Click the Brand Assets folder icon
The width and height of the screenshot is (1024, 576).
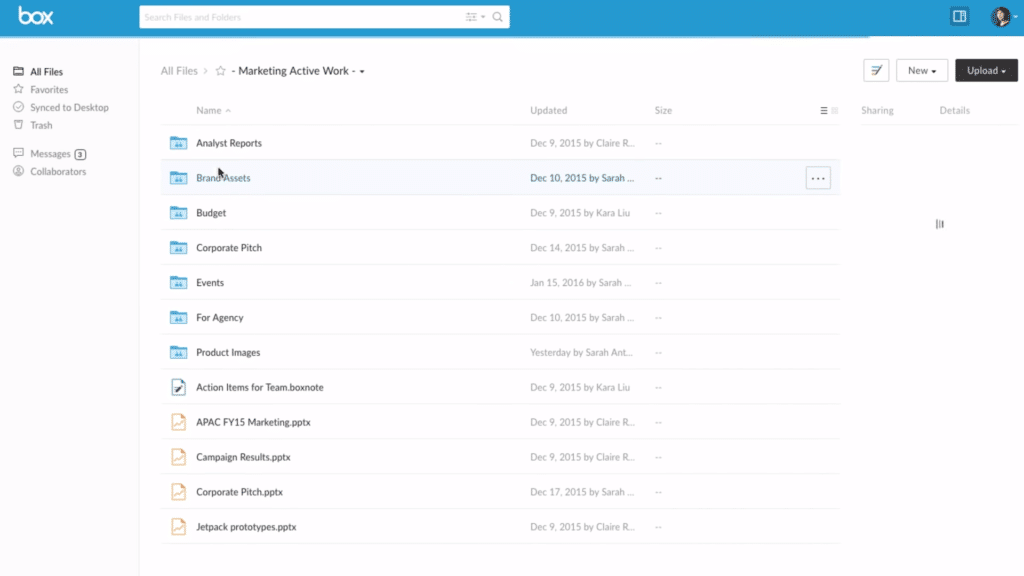(178, 178)
